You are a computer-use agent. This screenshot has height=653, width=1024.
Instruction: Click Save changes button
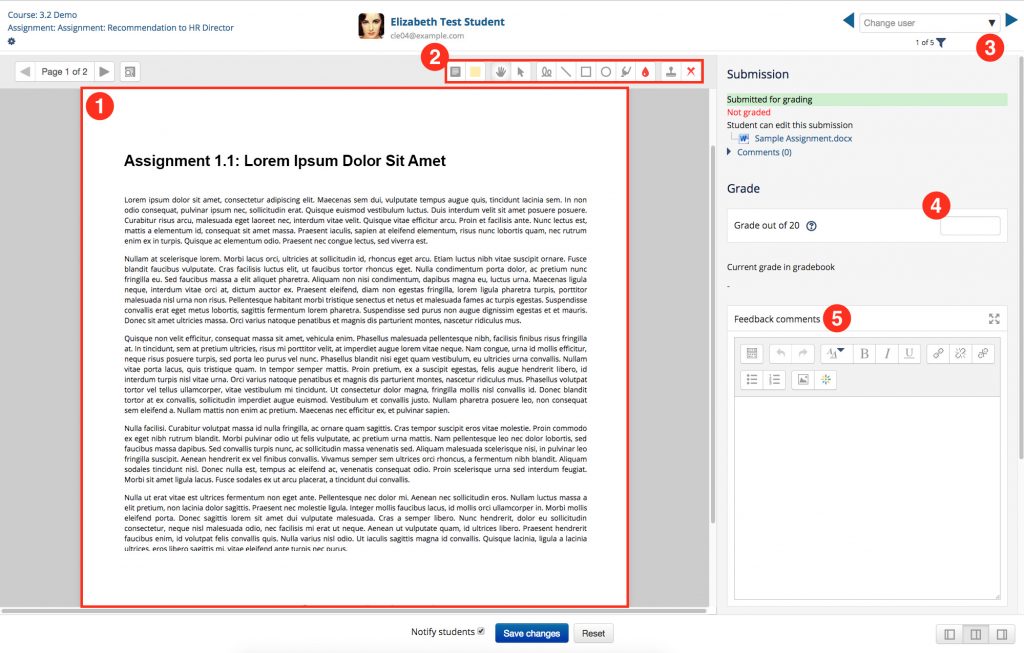tap(531, 633)
